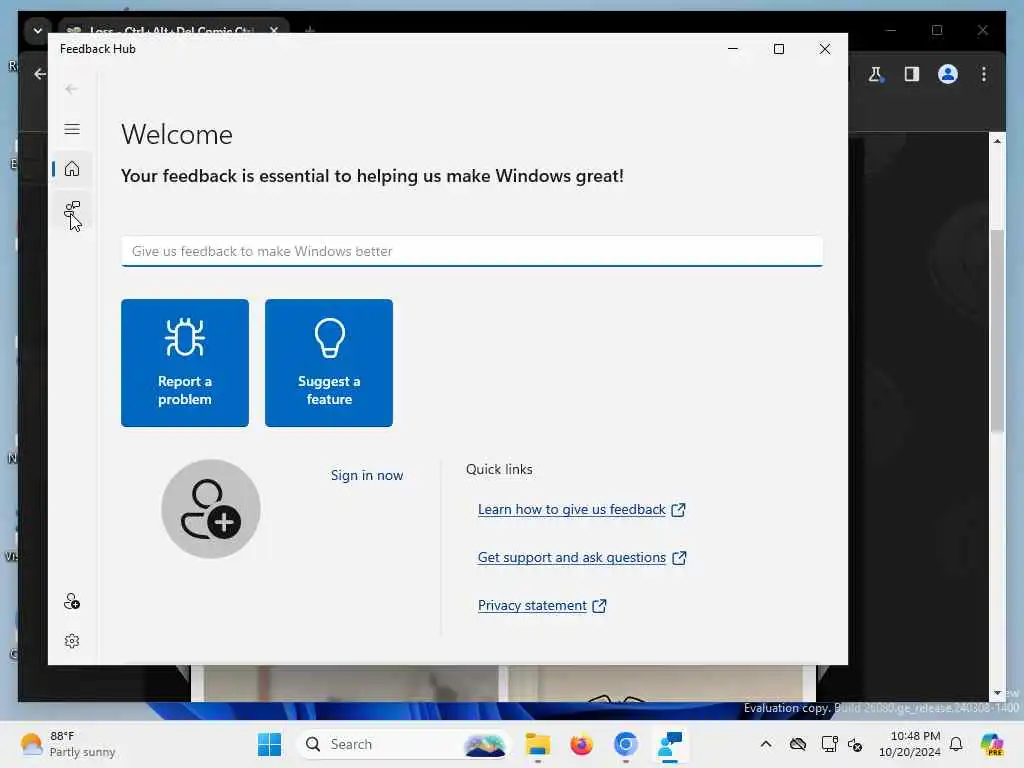Open the Windows Start menu
The width and height of the screenshot is (1024, 768).
pos(269,744)
